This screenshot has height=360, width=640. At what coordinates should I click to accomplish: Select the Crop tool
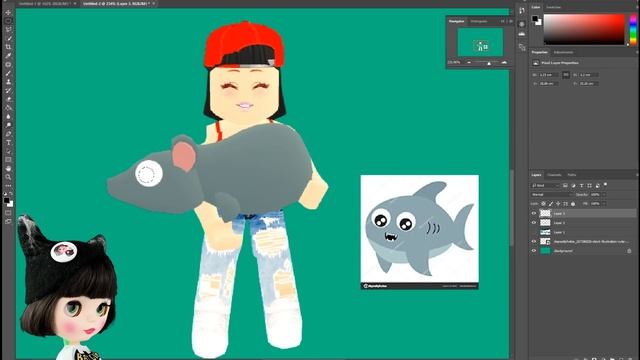8,47
